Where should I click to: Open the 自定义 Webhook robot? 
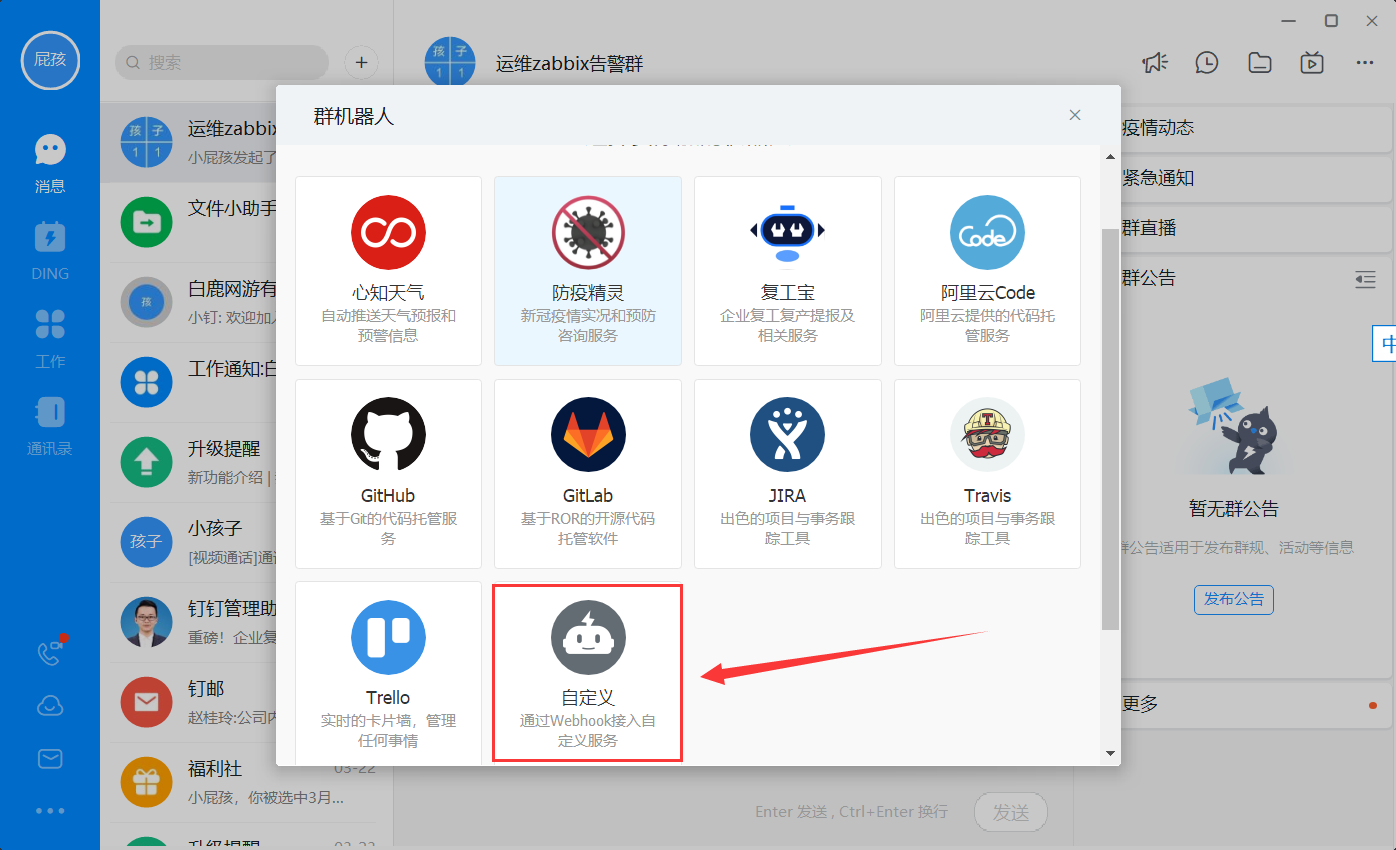pyautogui.click(x=588, y=672)
